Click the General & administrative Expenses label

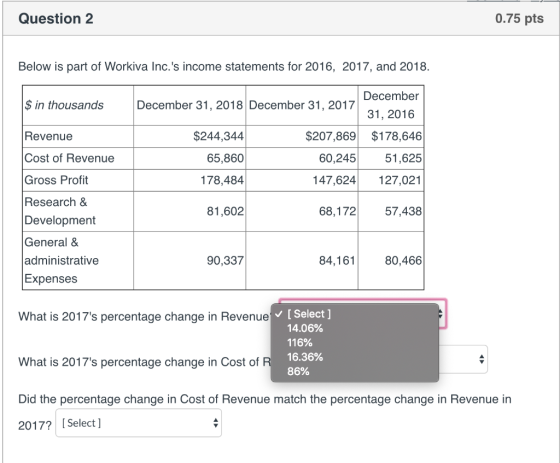[78, 260]
